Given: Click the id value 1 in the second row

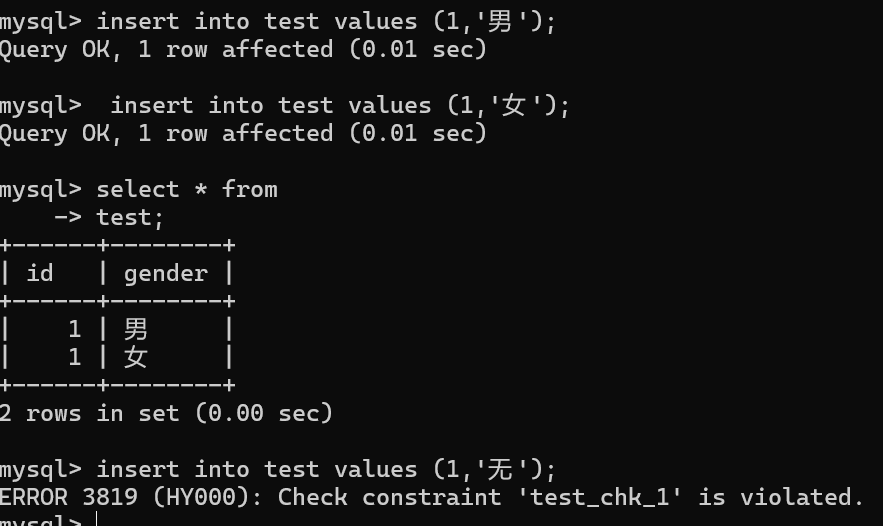Looking at the screenshot, I should coord(74,357).
